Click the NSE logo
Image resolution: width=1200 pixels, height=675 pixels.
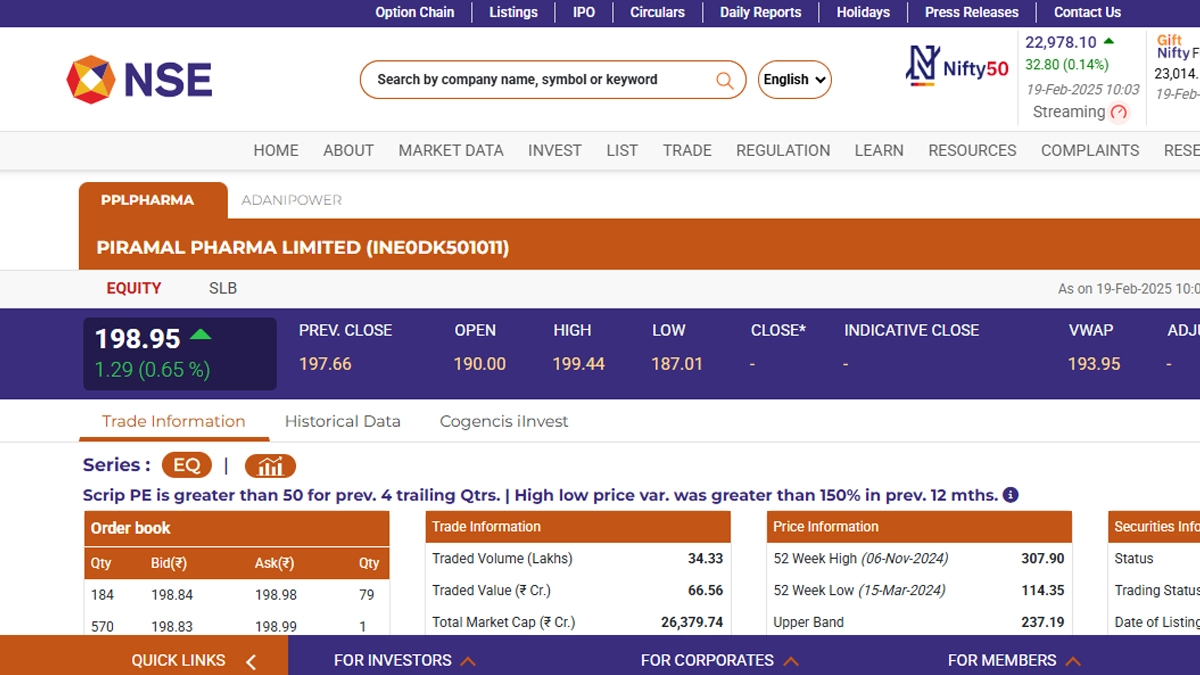tap(139, 80)
